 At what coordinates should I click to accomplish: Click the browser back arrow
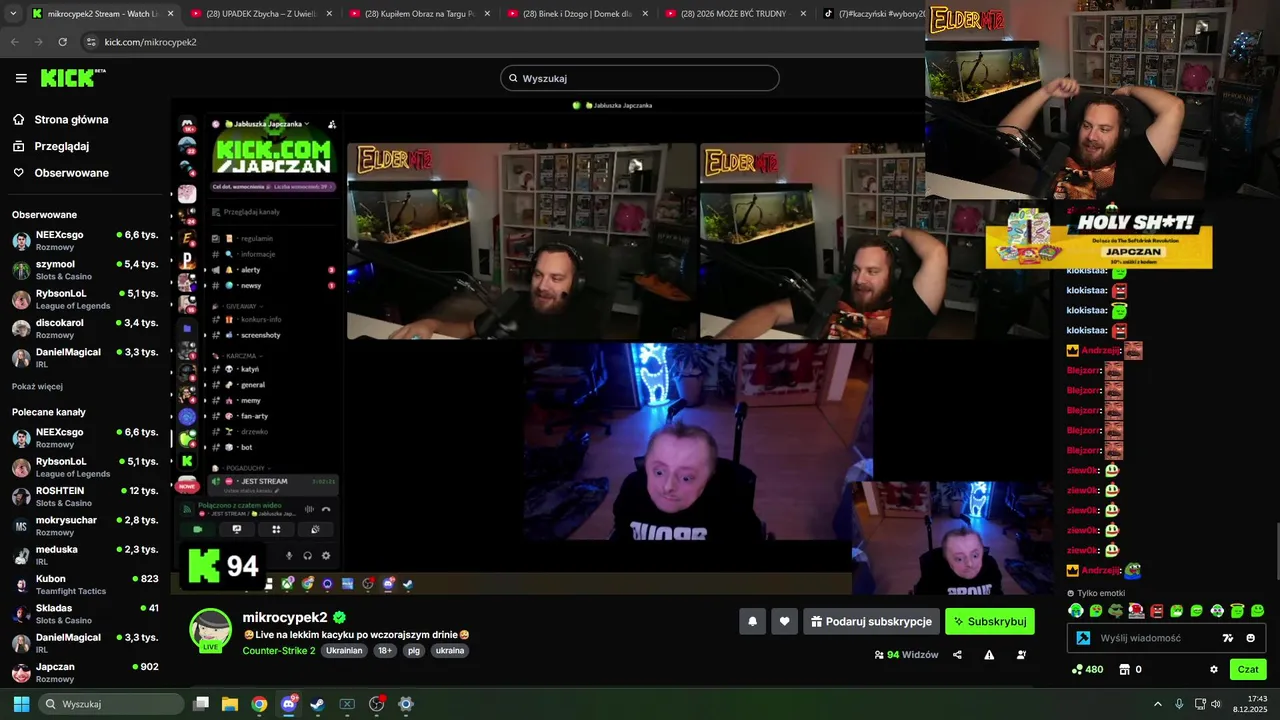(14, 42)
